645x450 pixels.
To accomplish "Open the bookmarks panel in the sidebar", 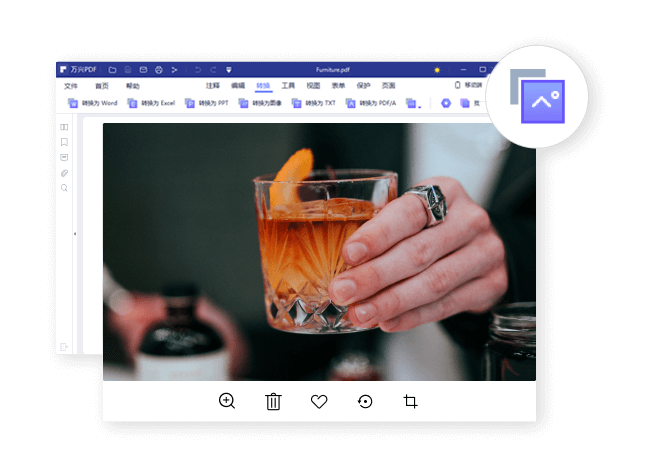I will click(x=64, y=142).
